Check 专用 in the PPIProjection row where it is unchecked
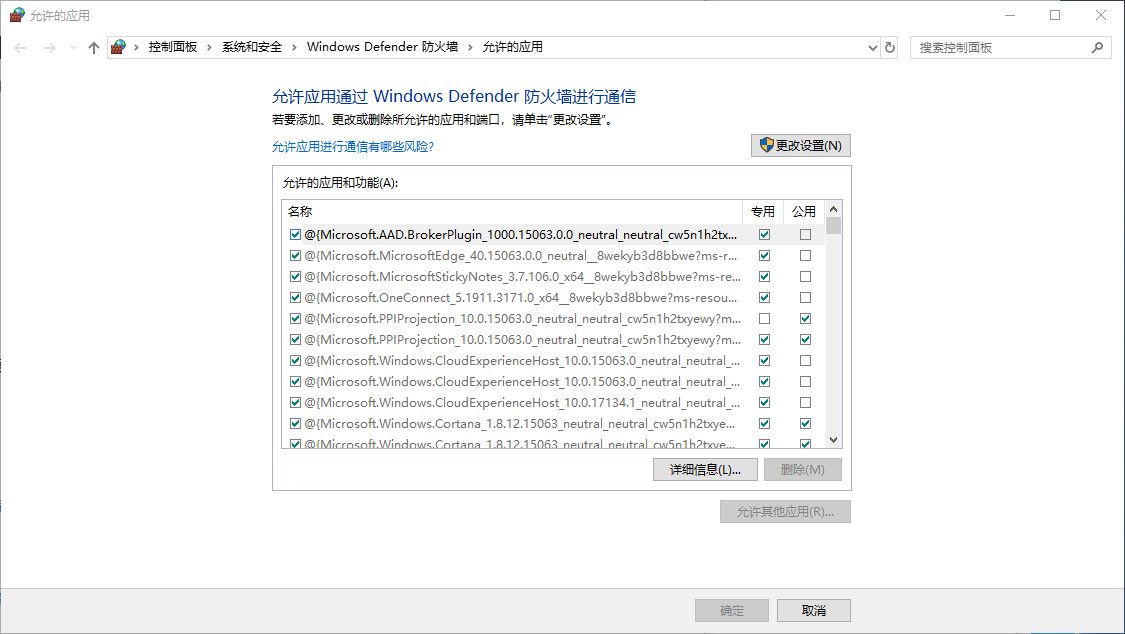 764,318
